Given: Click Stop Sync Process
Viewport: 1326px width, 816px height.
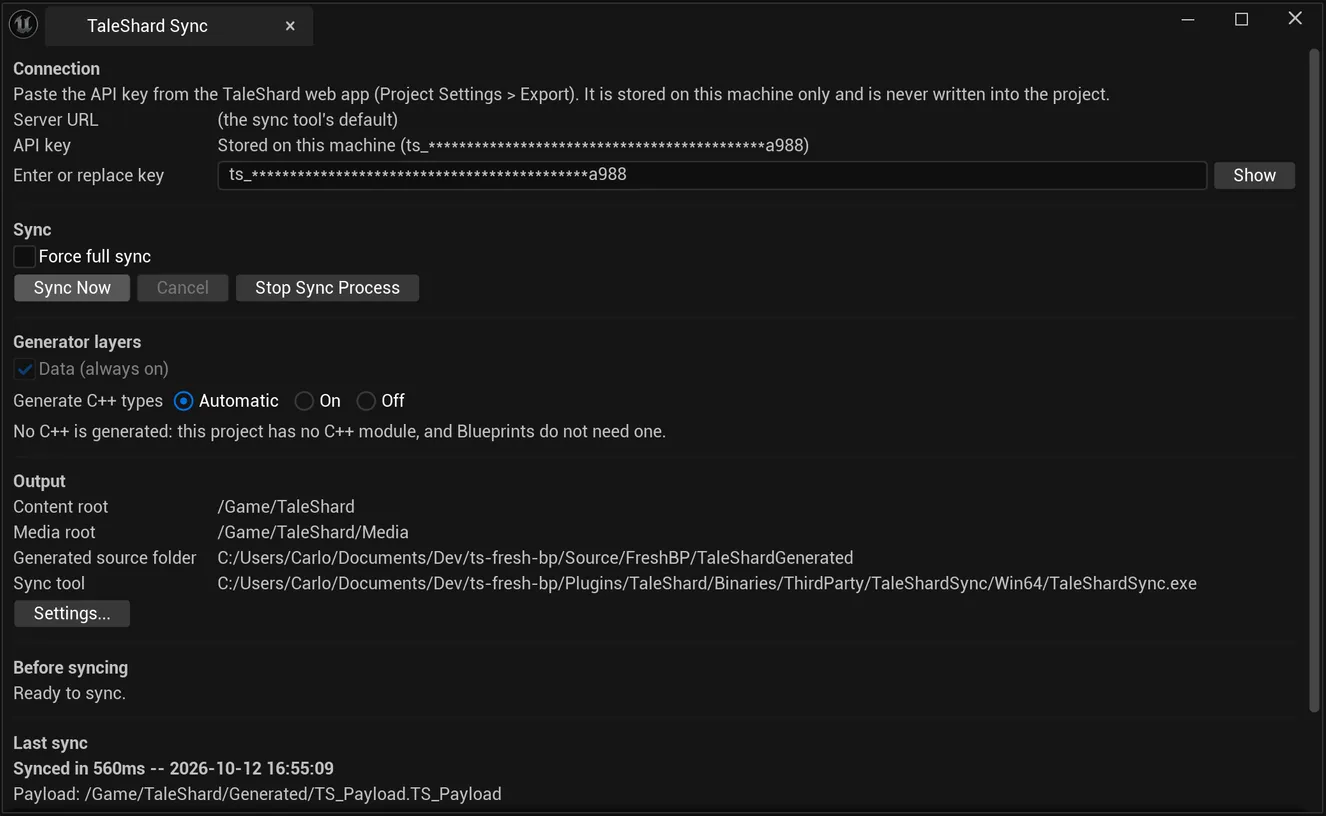Looking at the screenshot, I should click(x=327, y=288).
